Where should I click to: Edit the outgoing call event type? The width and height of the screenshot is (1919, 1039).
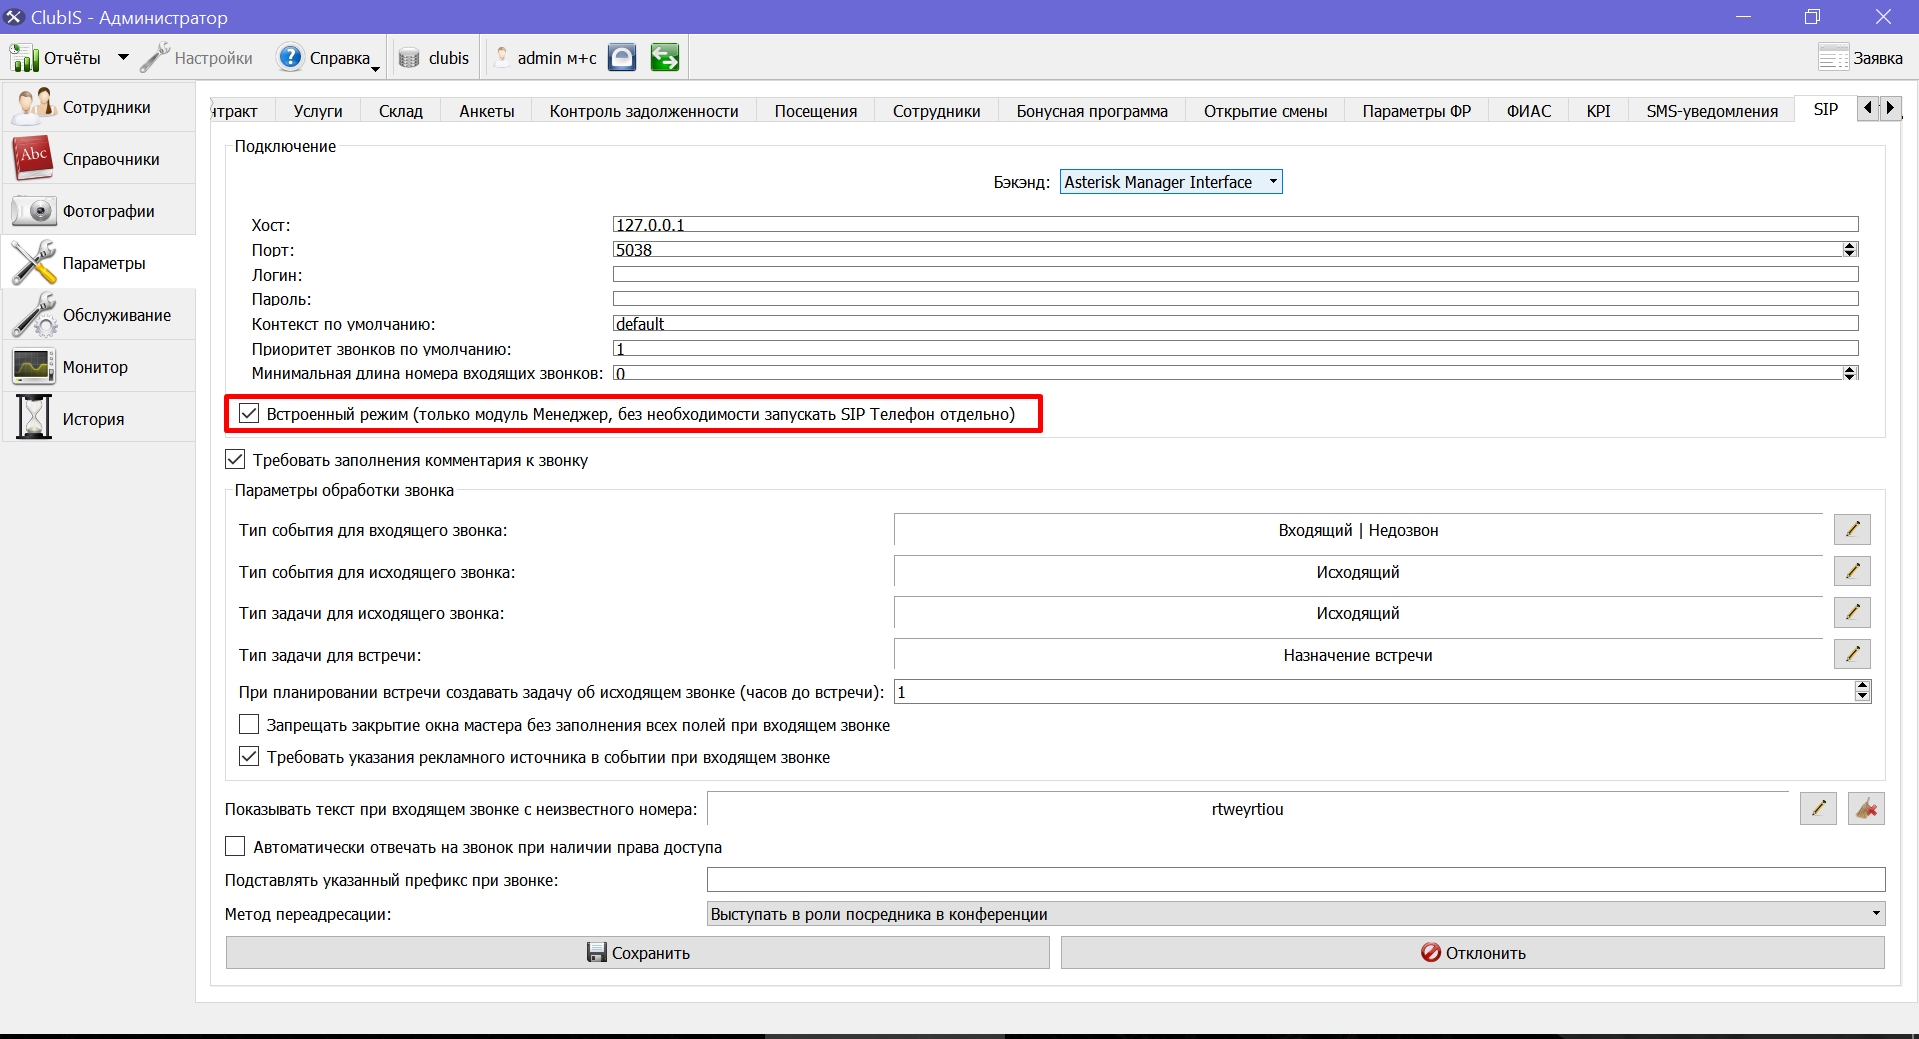click(1852, 571)
